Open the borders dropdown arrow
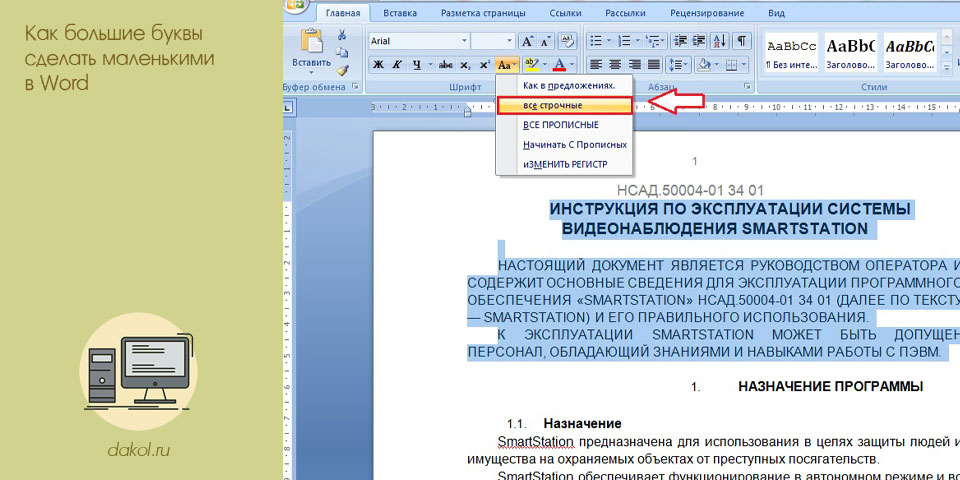 744,64
